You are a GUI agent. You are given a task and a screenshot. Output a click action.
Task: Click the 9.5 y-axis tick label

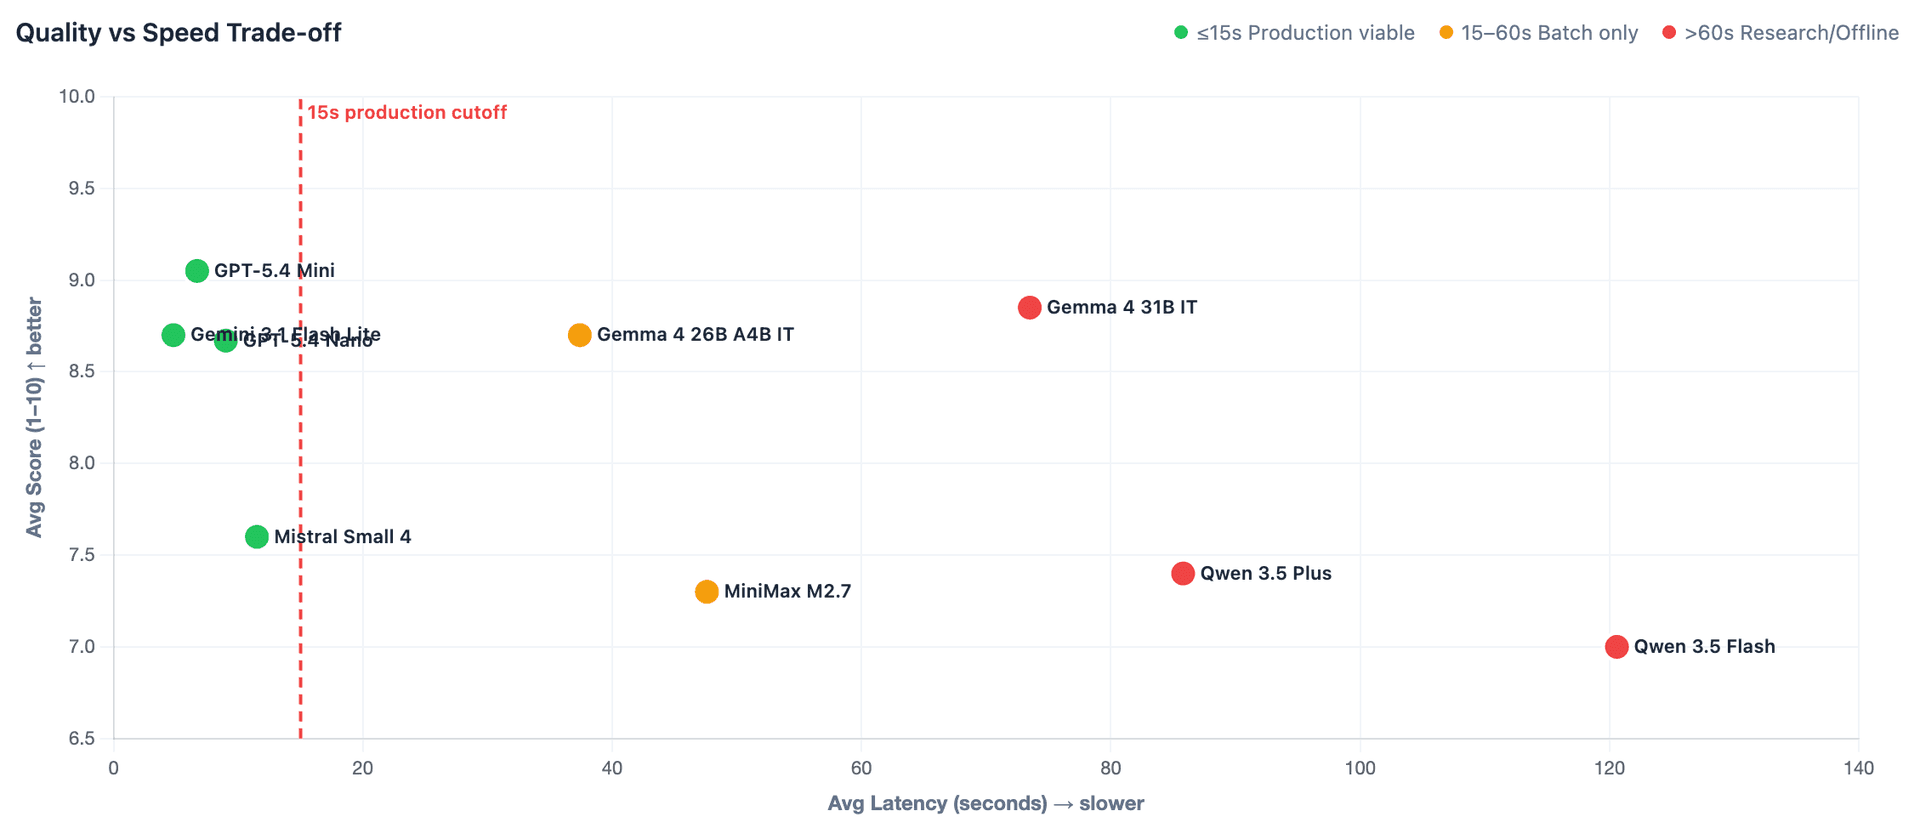(x=81, y=189)
